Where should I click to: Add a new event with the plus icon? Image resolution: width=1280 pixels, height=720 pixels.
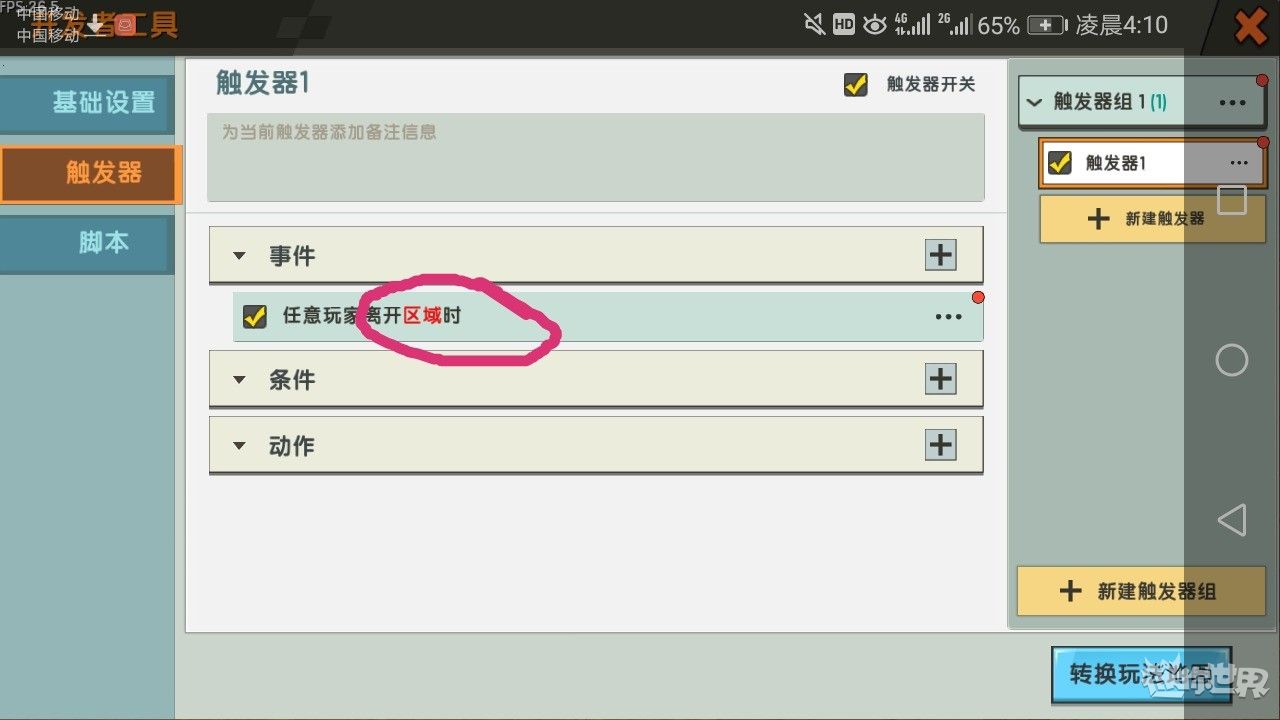point(940,255)
